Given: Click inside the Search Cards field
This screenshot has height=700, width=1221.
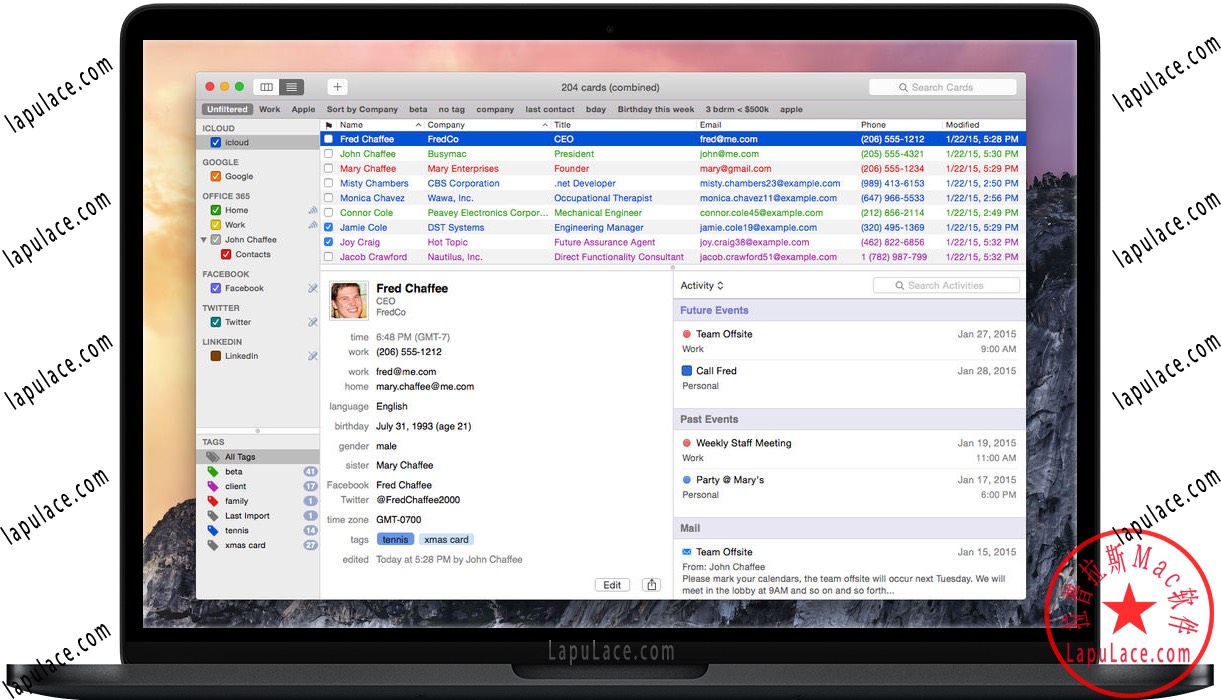Looking at the screenshot, I should point(942,87).
